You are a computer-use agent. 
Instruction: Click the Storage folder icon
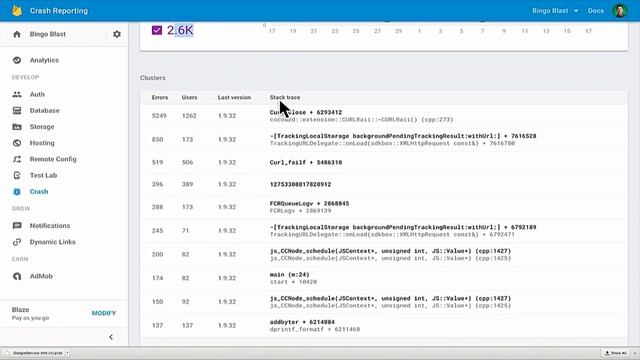point(17,127)
